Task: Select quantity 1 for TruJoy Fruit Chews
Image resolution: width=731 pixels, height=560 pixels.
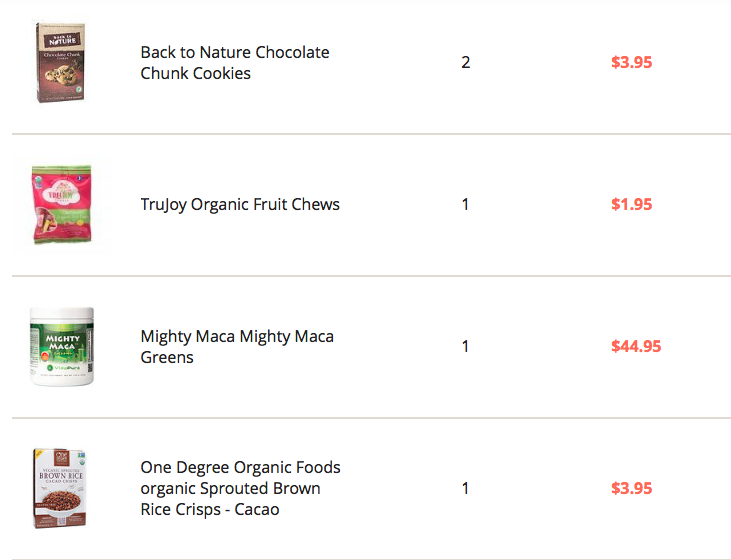Action: pyautogui.click(x=465, y=204)
